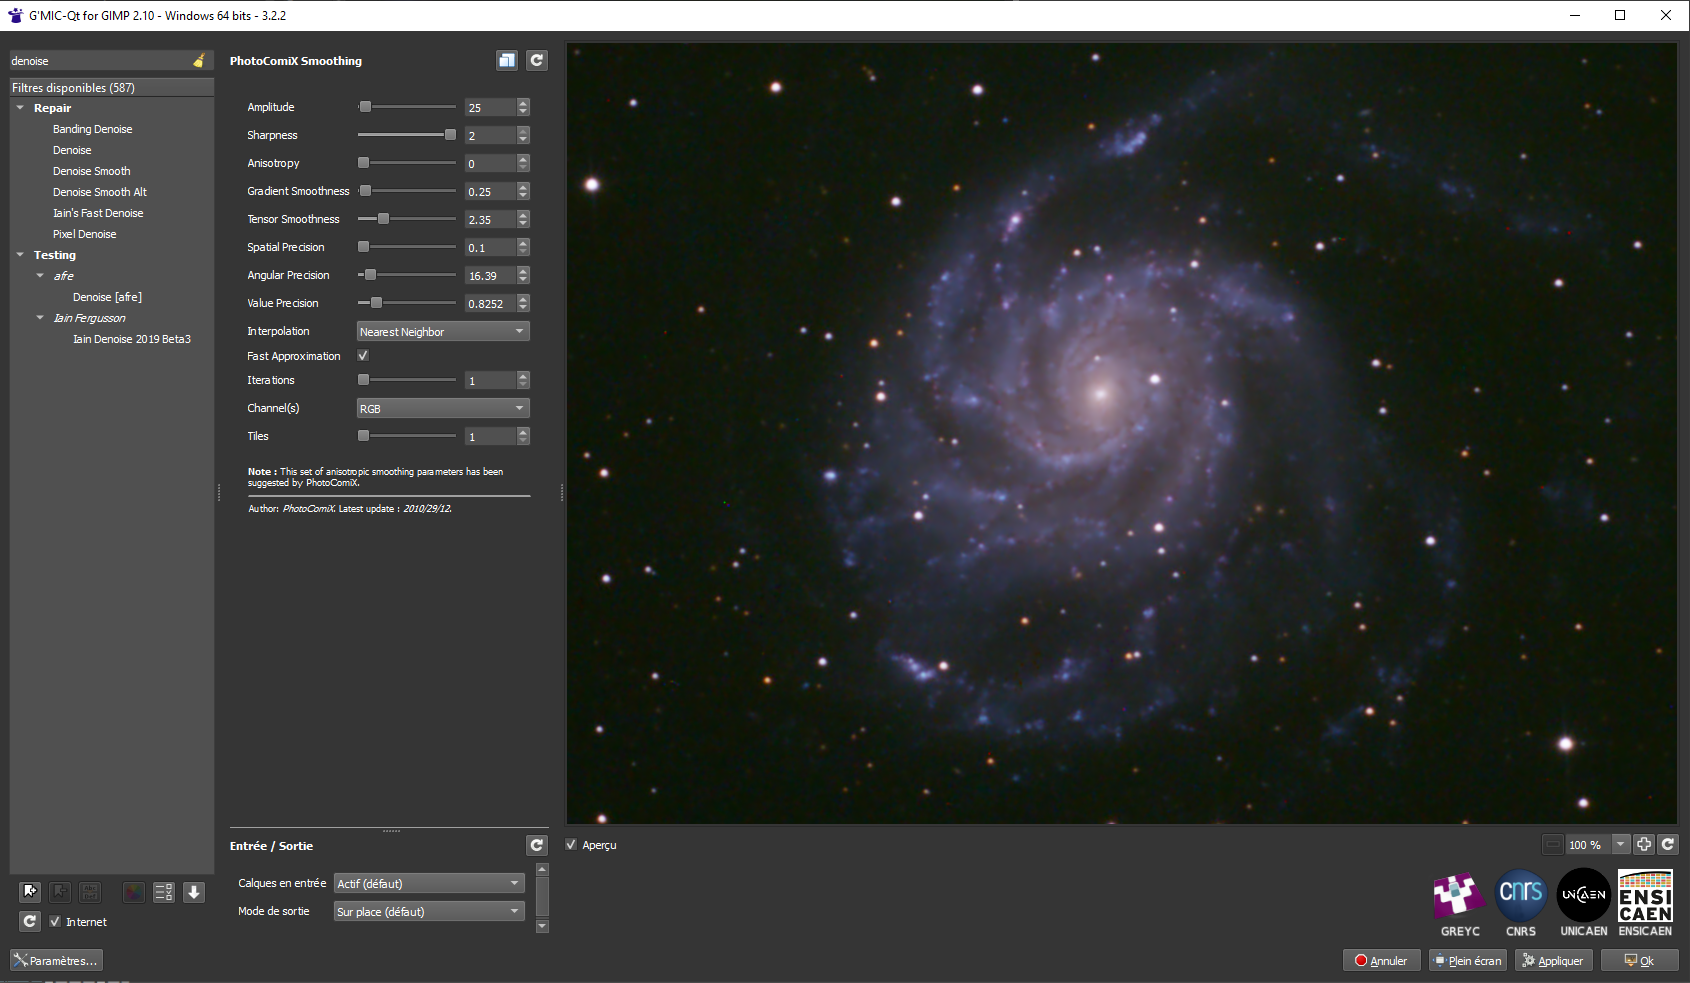Increase the Iterations value with the up arrow

(523, 376)
